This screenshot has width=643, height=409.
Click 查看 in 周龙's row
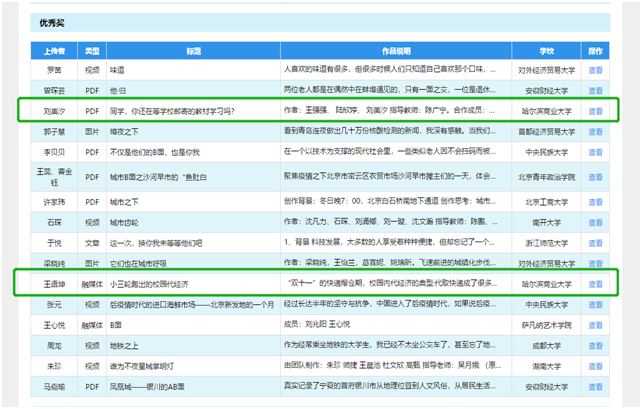[595, 345]
